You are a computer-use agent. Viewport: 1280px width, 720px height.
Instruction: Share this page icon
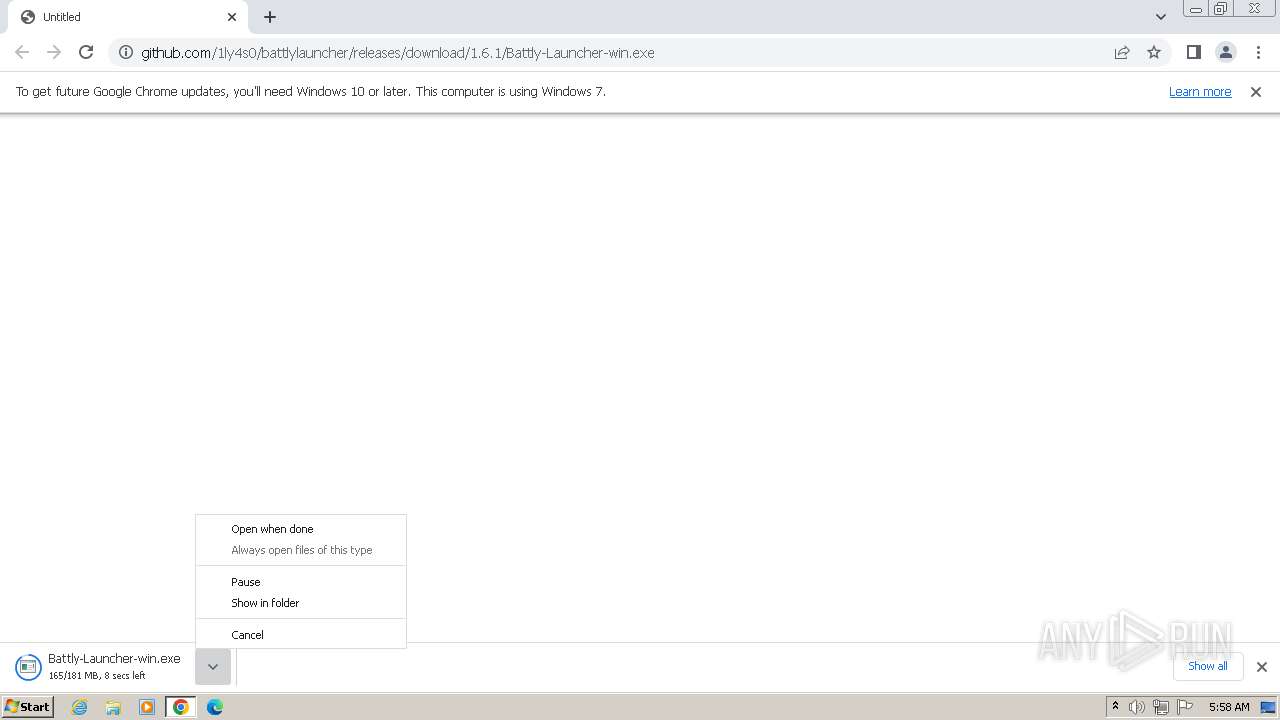click(1122, 52)
